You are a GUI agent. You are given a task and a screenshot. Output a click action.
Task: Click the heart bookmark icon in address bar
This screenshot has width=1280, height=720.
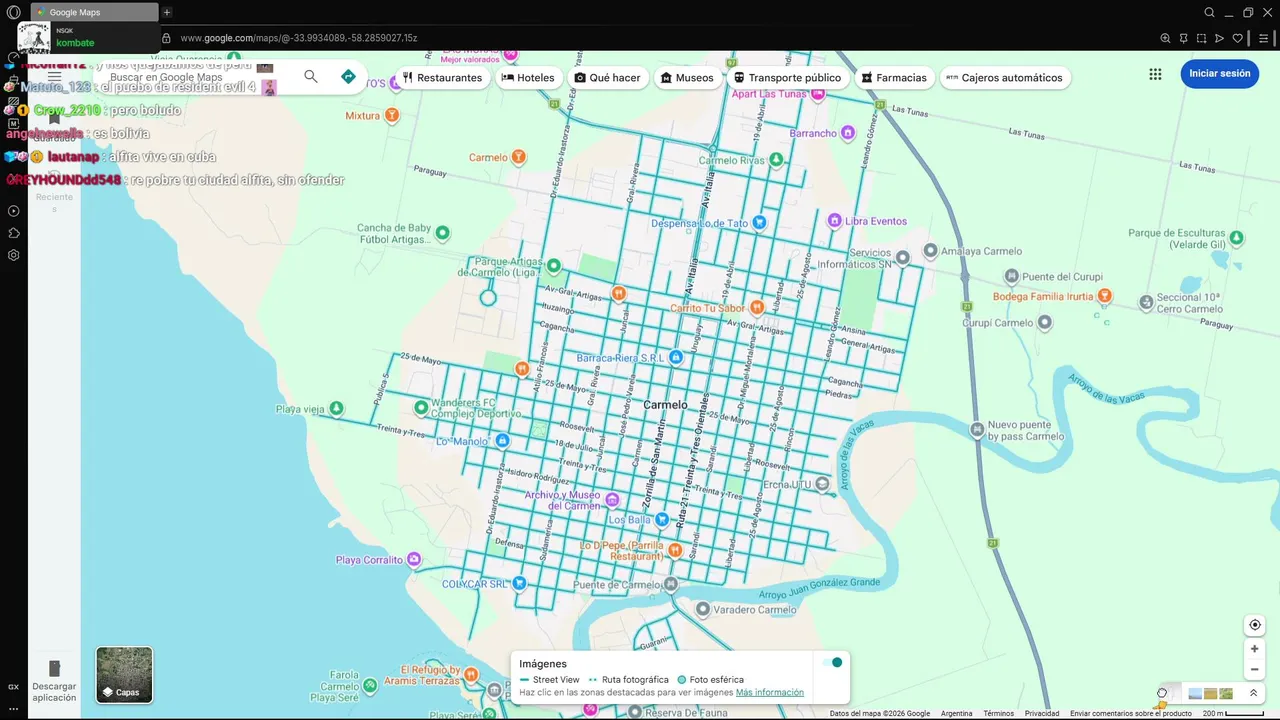tap(1237, 38)
